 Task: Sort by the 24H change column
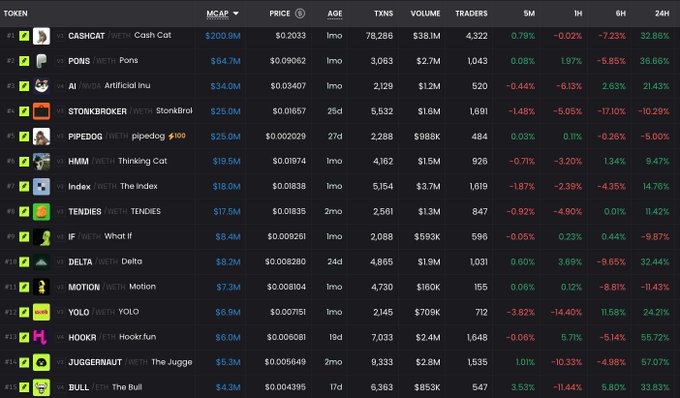[x=662, y=13]
